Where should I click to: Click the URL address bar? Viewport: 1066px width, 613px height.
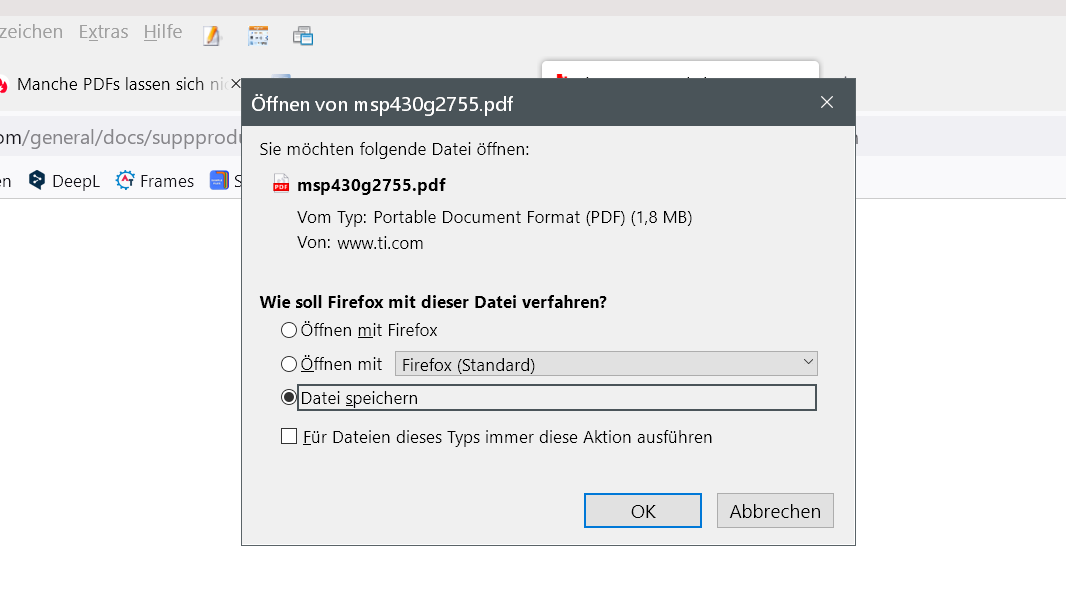click(120, 138)
